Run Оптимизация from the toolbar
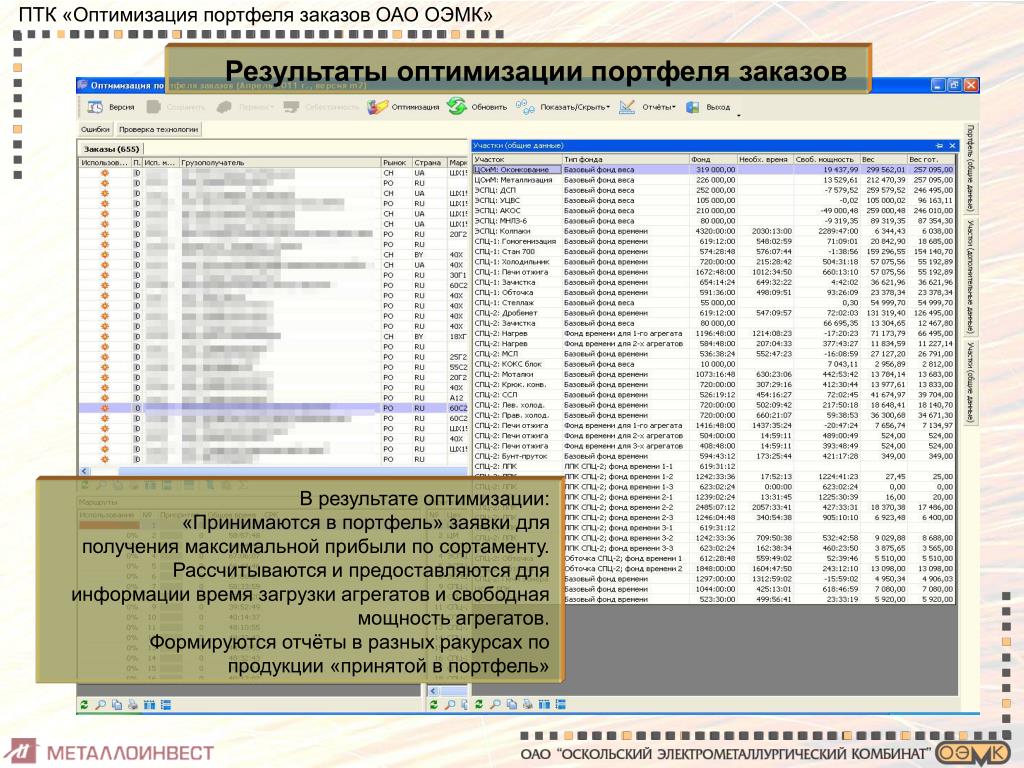Image resolution: width=1024 pixels, height=768 pixels. 403,107
